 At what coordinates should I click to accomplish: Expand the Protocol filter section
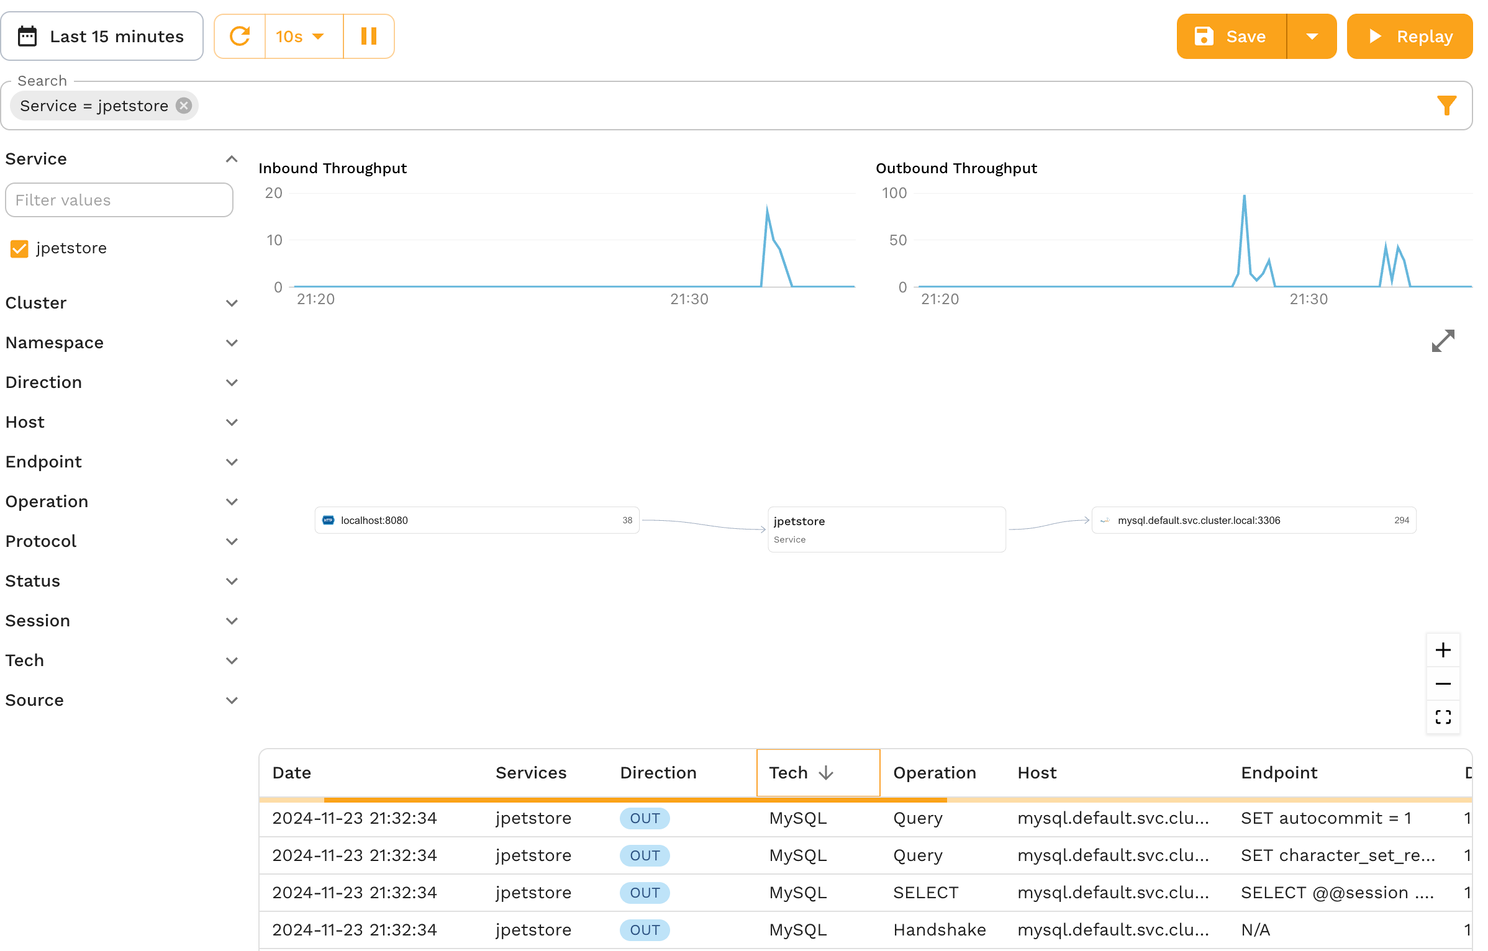click(x=231, y=542)
